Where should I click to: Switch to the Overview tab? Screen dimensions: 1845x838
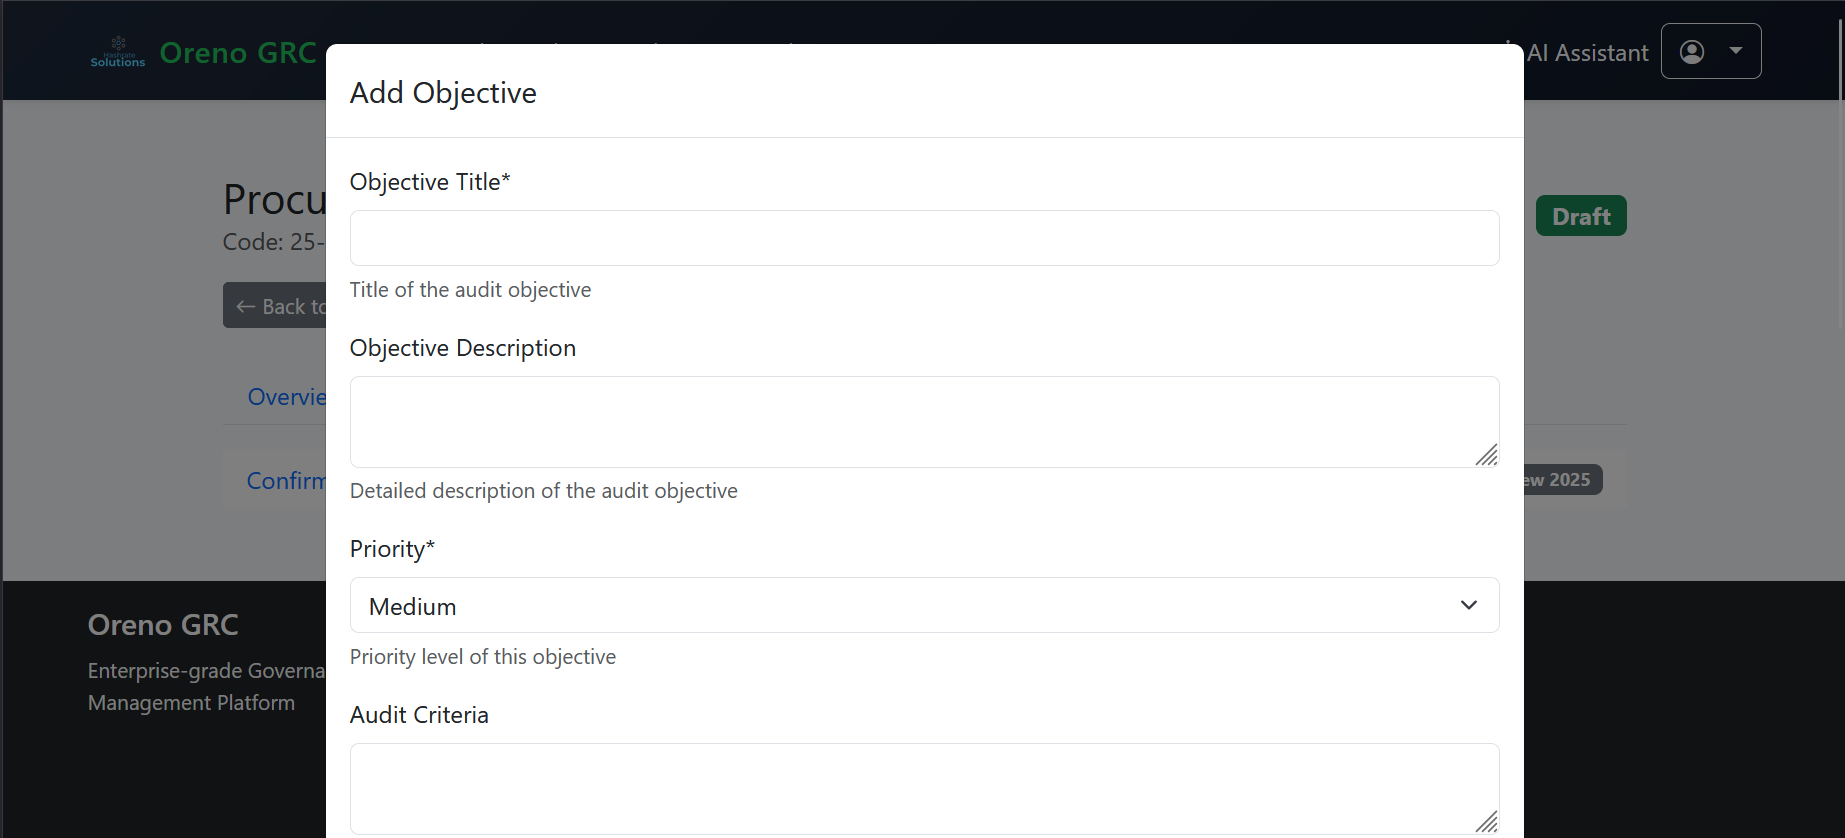pyautogui.click(x=287, y=397)
